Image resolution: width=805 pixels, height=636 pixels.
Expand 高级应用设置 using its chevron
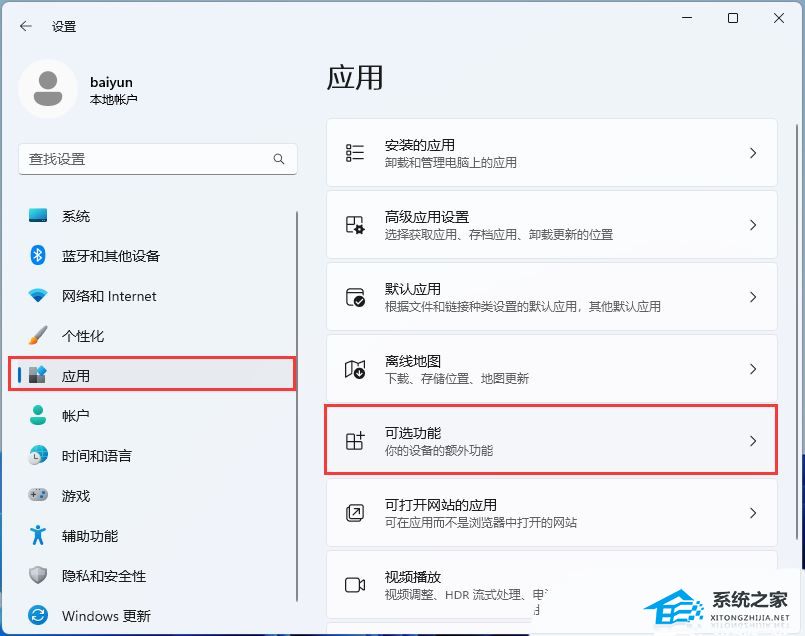click(753, 225)
